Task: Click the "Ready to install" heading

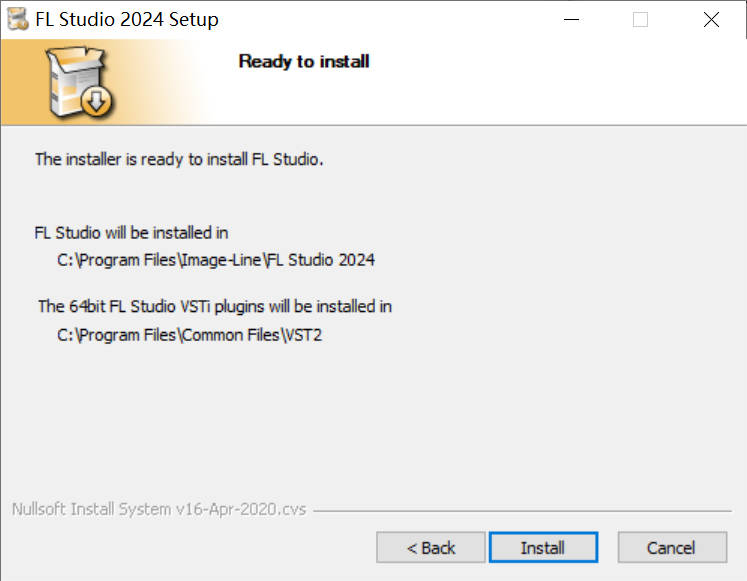Action: (304, 61)
